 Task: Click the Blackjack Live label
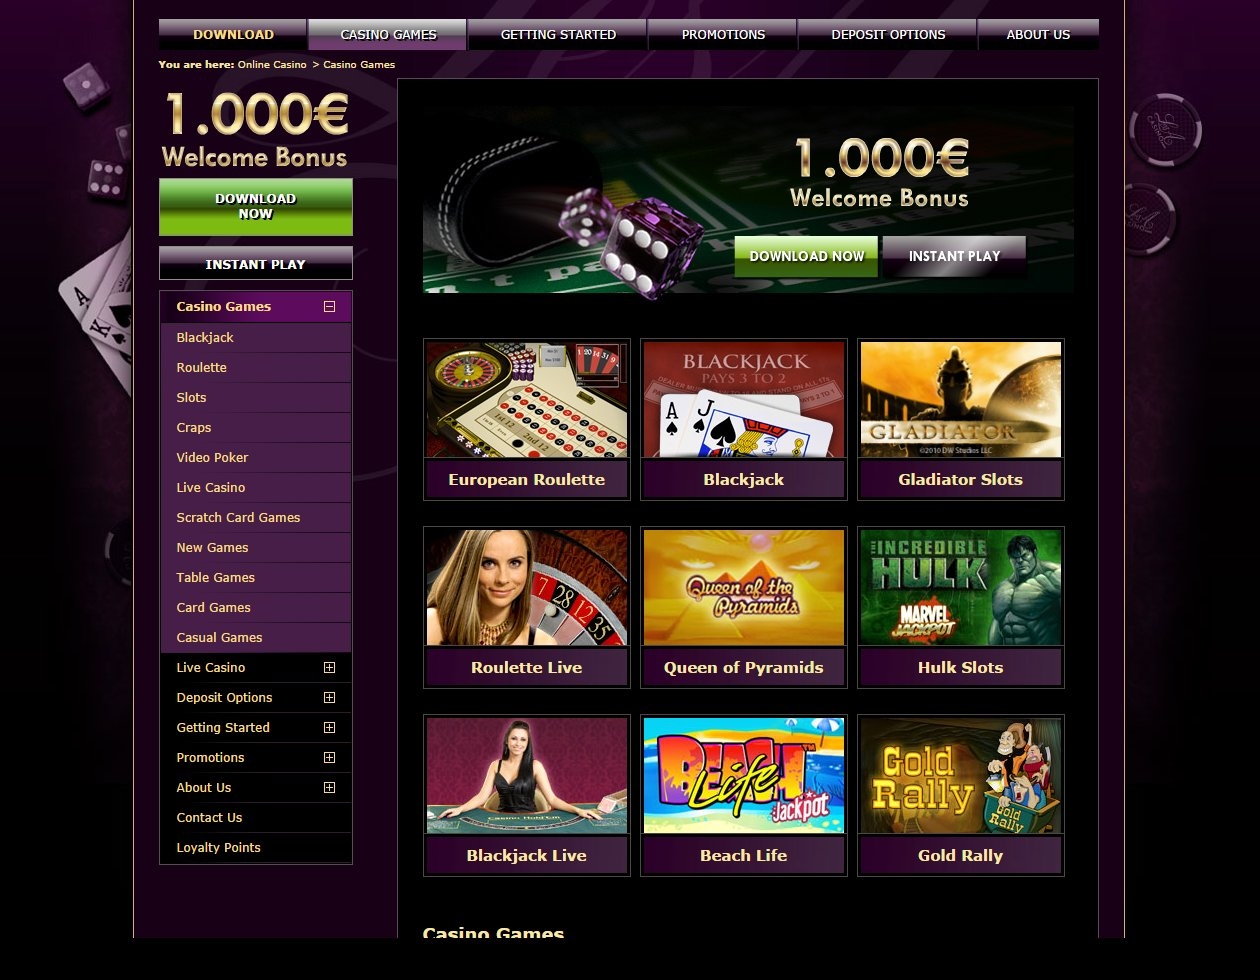pyautogui.click(x=527, y=855)
